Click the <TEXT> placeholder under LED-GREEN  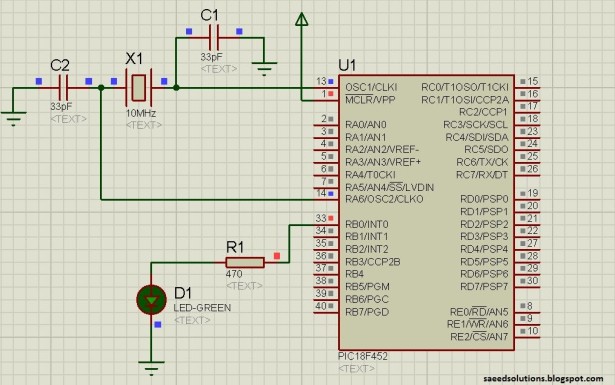[192, 320]
